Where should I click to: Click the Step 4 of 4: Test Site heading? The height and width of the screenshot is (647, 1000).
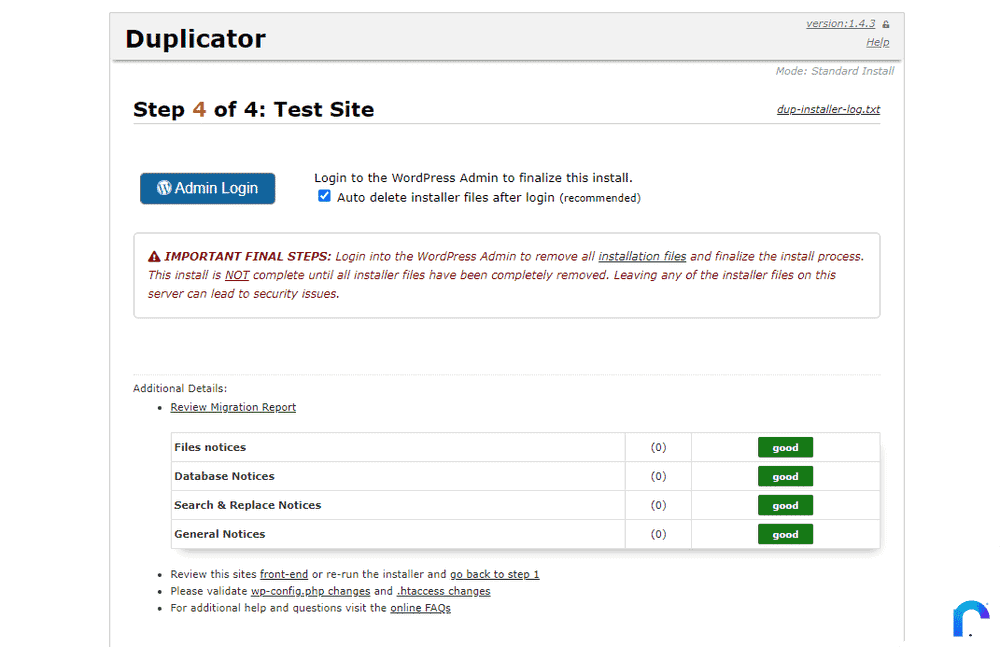click(x=253, y=109)
